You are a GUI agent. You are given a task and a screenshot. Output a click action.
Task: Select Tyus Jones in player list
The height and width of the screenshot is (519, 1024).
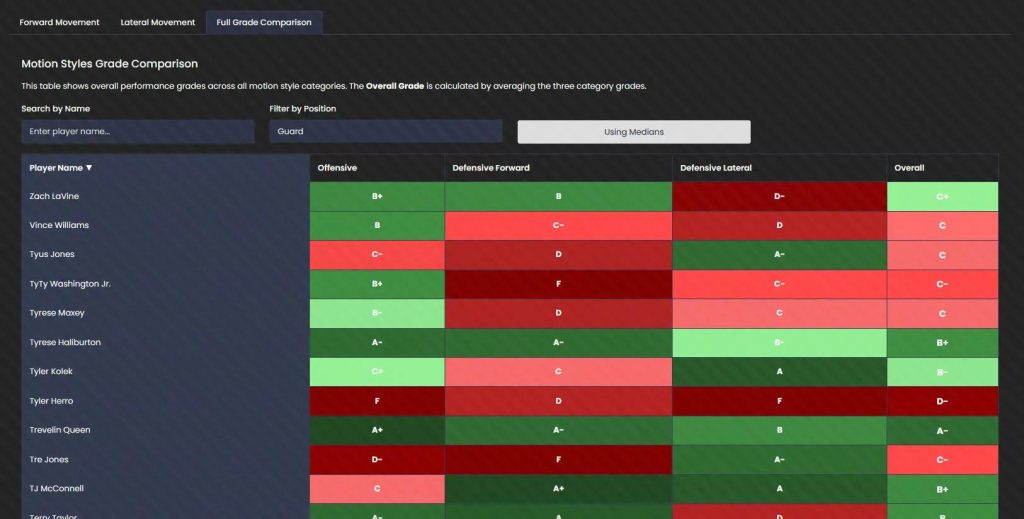point(52,255)
